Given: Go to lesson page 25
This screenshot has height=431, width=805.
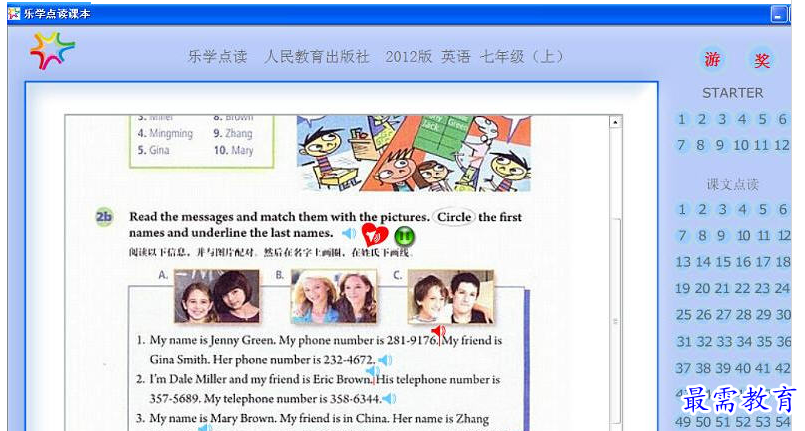Looking at the screenshot, I should point(683,315).
